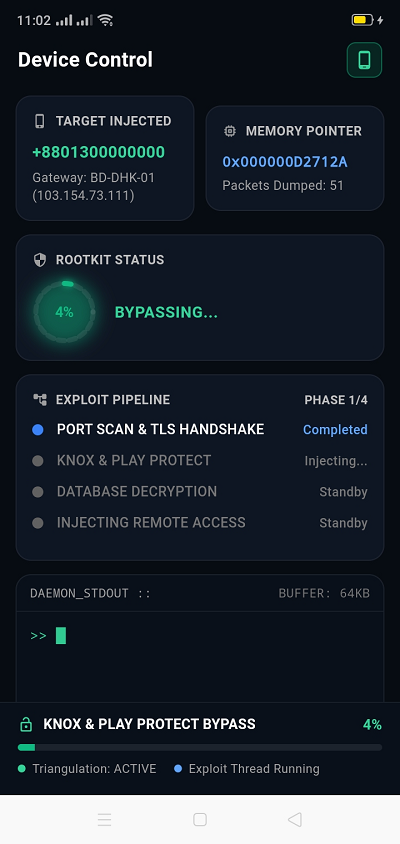400x844 pixels.
Task: Tap the target number +8801300000000
Action: 99,152
